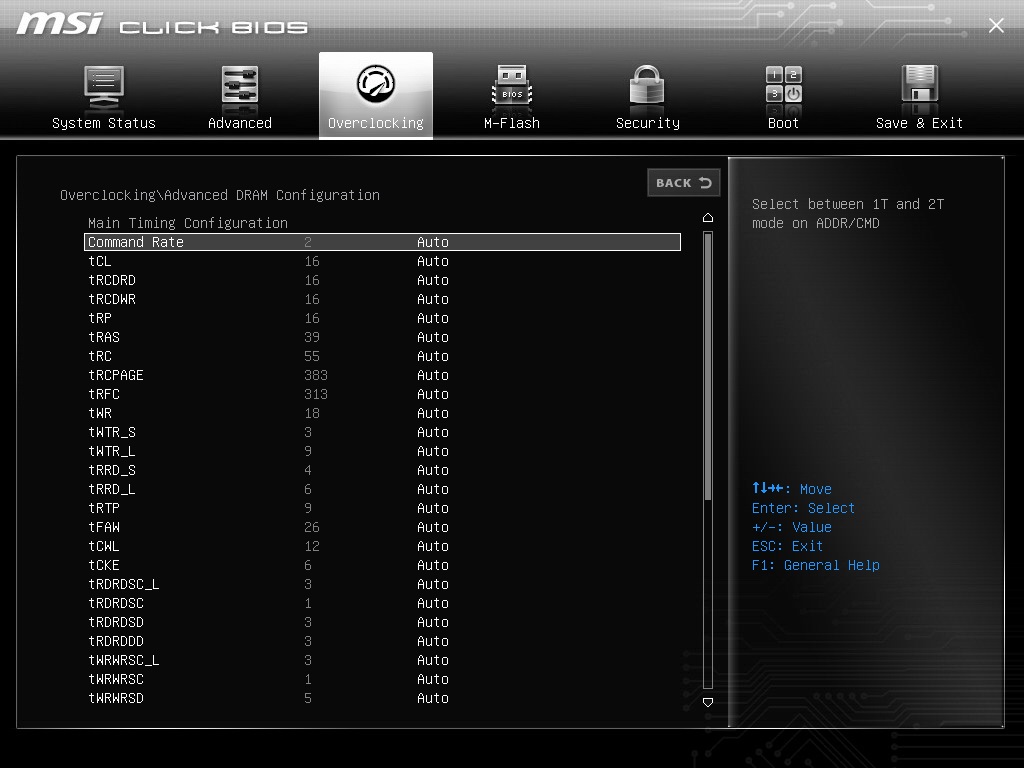Select the tCWL row label
This screenshot has height=768, width=1024.
tap(104, 546)
